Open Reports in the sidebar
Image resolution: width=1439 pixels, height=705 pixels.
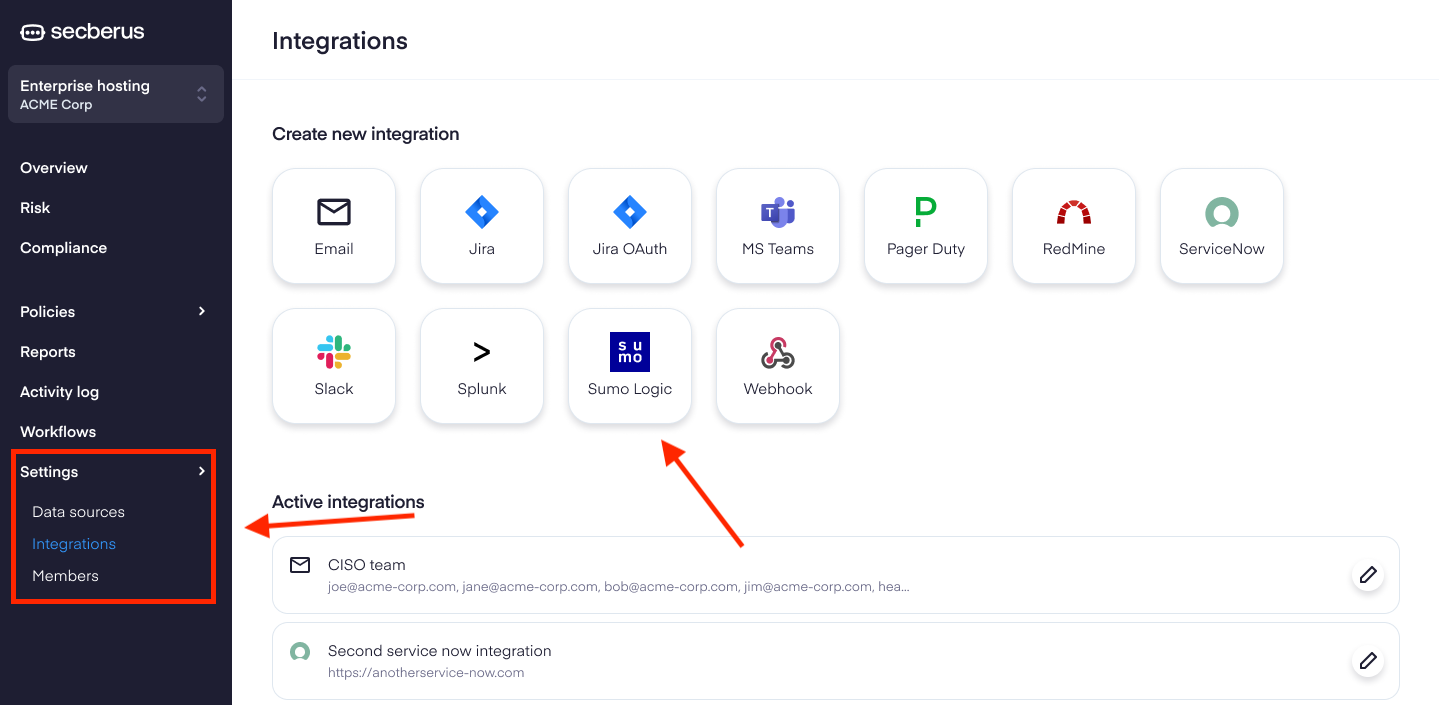[48, 352]
